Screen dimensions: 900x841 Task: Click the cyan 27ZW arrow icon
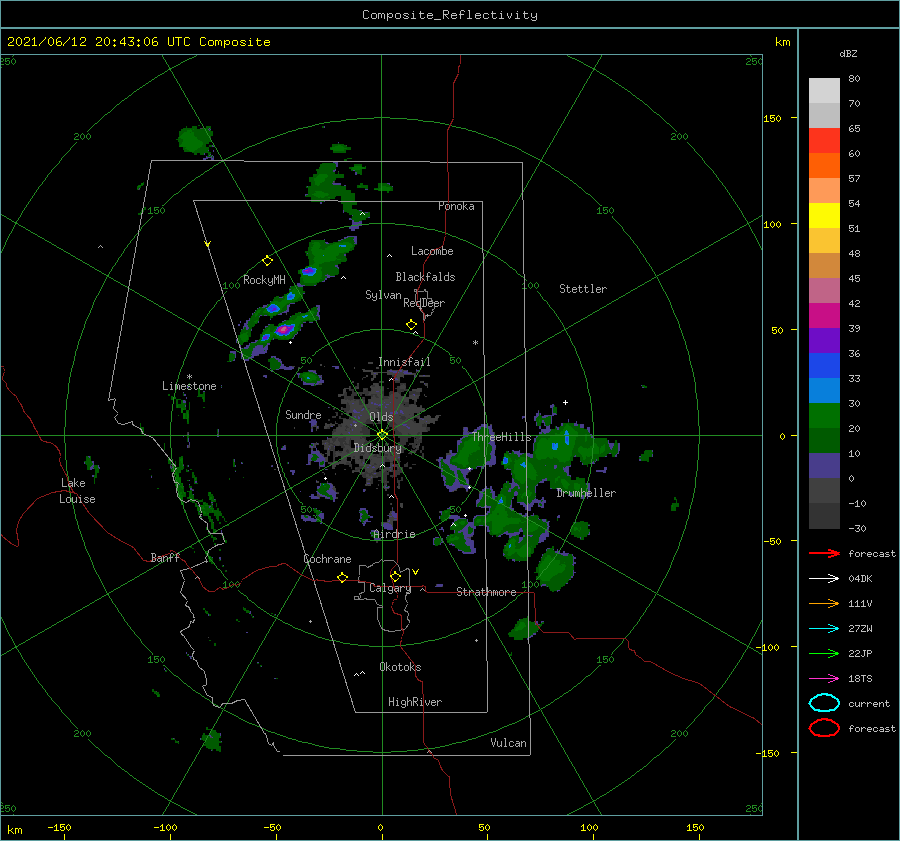pyautogui.click(x=824, y=629)
